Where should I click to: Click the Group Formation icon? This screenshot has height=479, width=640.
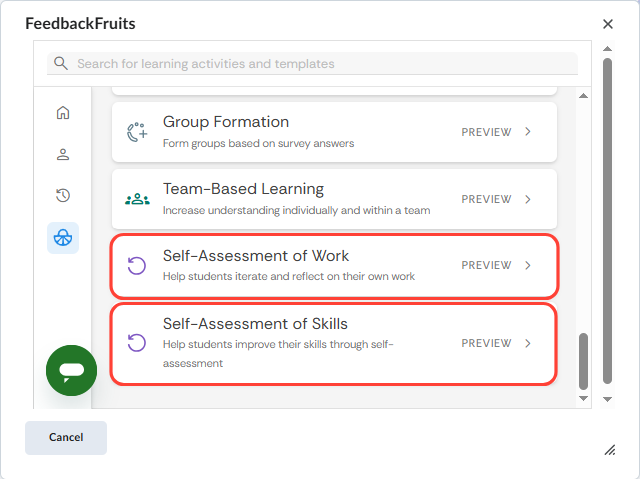tap(137, 132)
